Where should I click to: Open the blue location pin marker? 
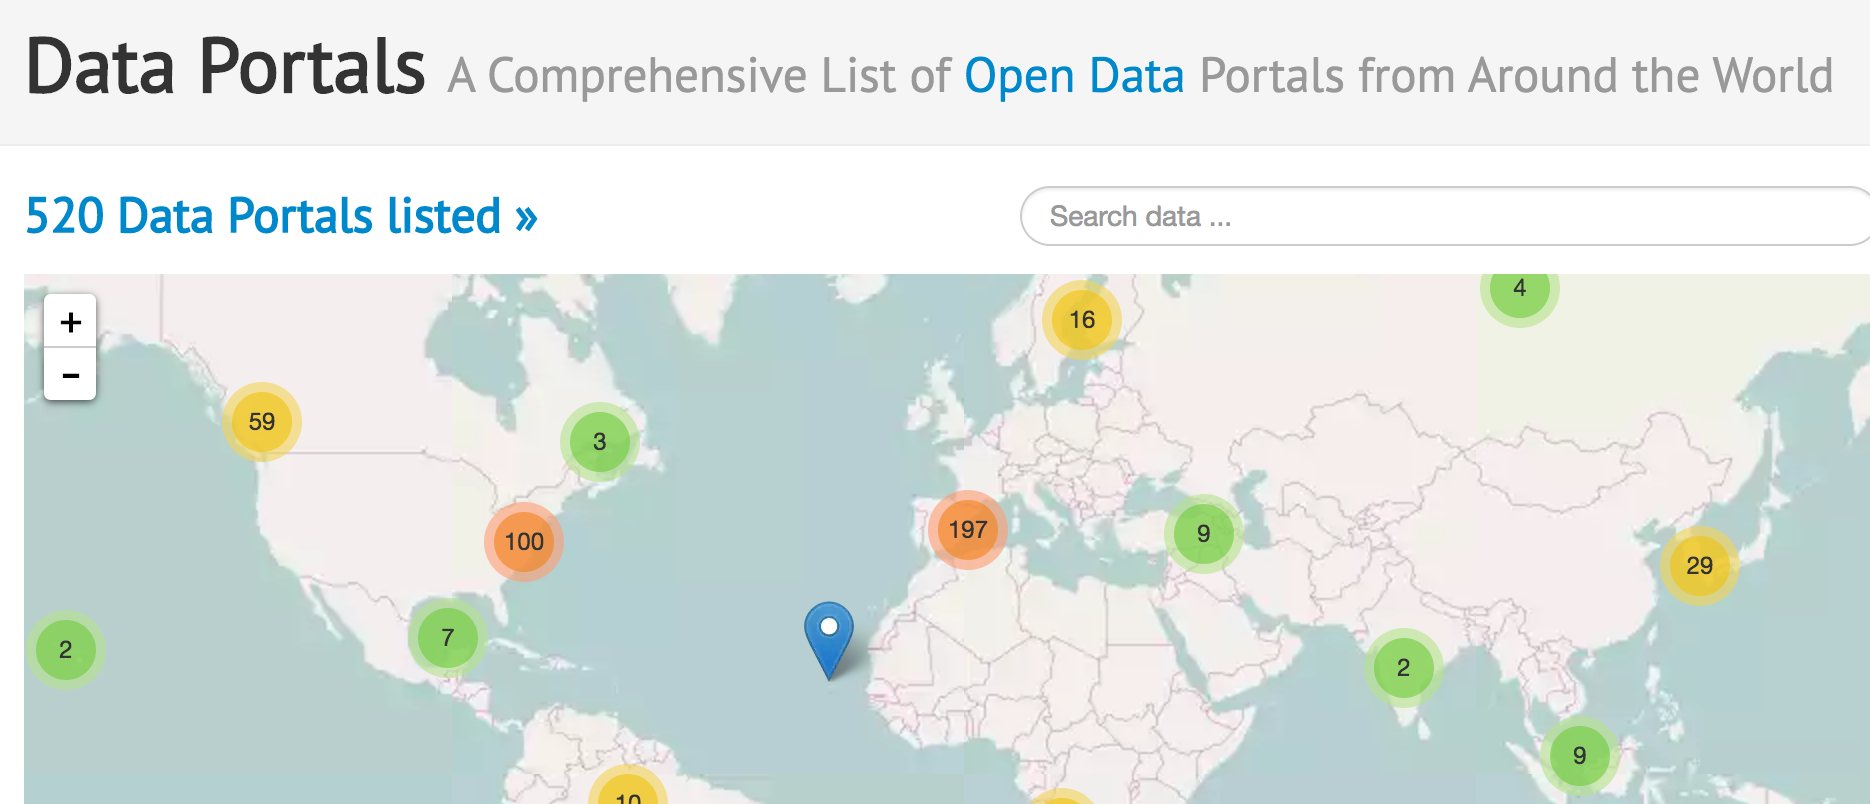(829, 640)
